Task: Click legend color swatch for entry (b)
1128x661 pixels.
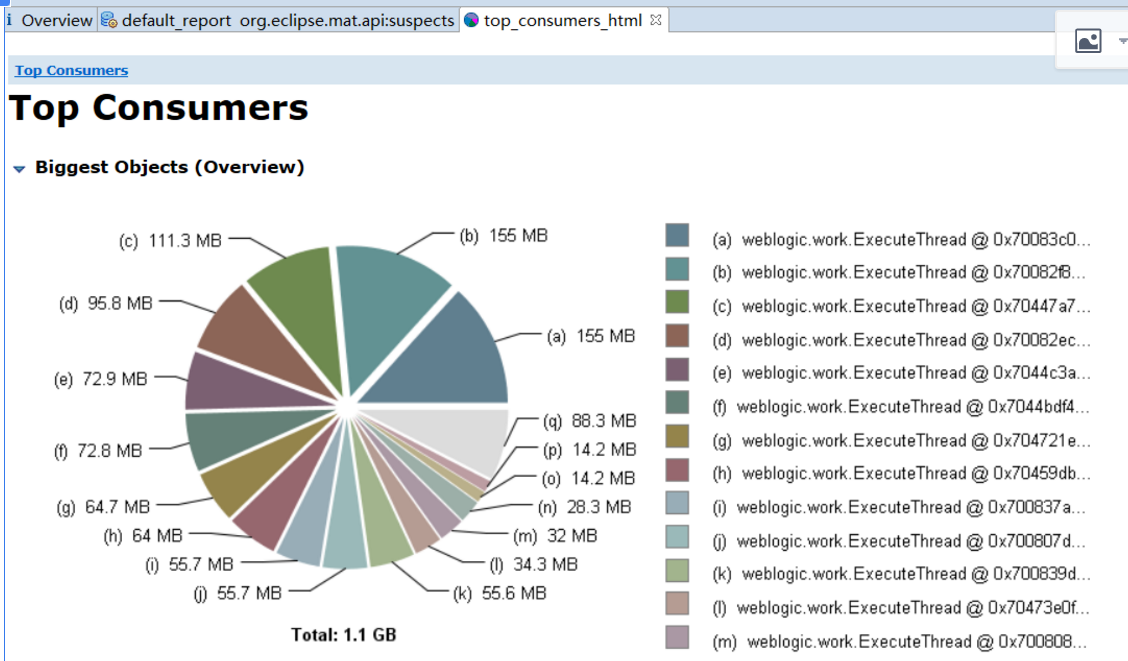Action: pyautogui.click(x=677, y=269)
